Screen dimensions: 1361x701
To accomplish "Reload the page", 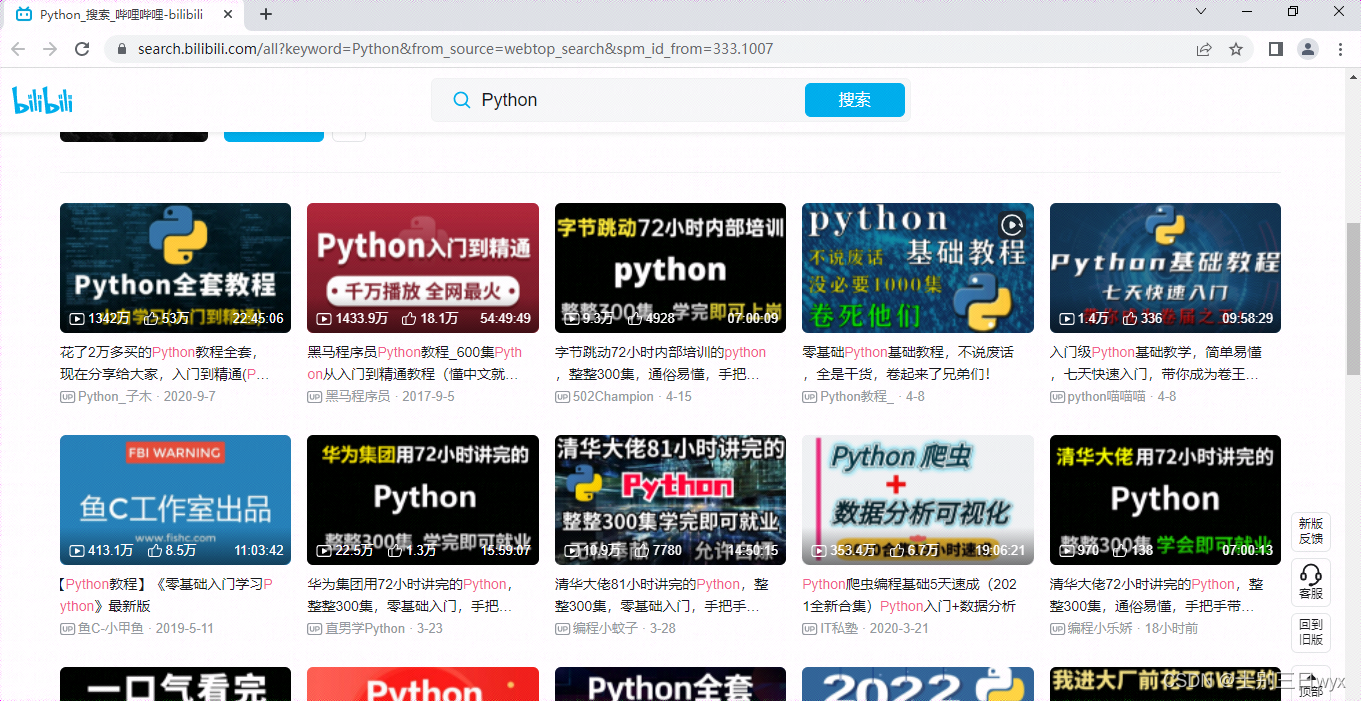I will (x=83, y=49).
